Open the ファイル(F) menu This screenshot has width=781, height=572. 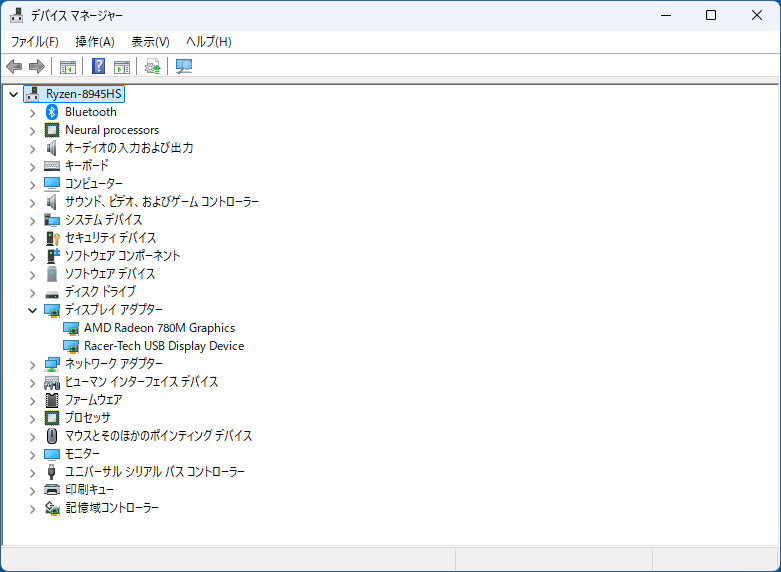pyautogui.click(x=34, y=42)
